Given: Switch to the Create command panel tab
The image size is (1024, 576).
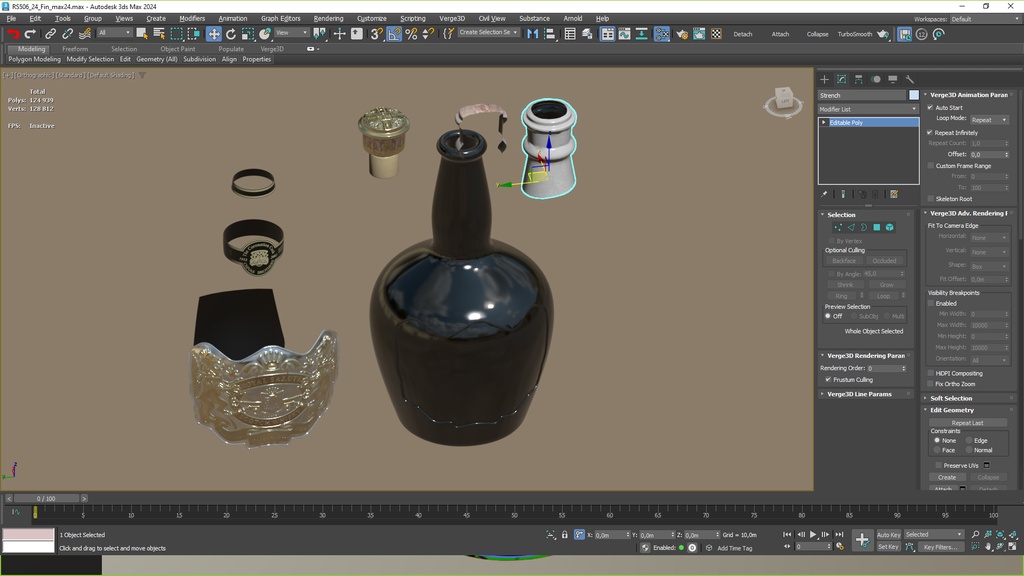Looking at the screenshot, I should 825,79.
